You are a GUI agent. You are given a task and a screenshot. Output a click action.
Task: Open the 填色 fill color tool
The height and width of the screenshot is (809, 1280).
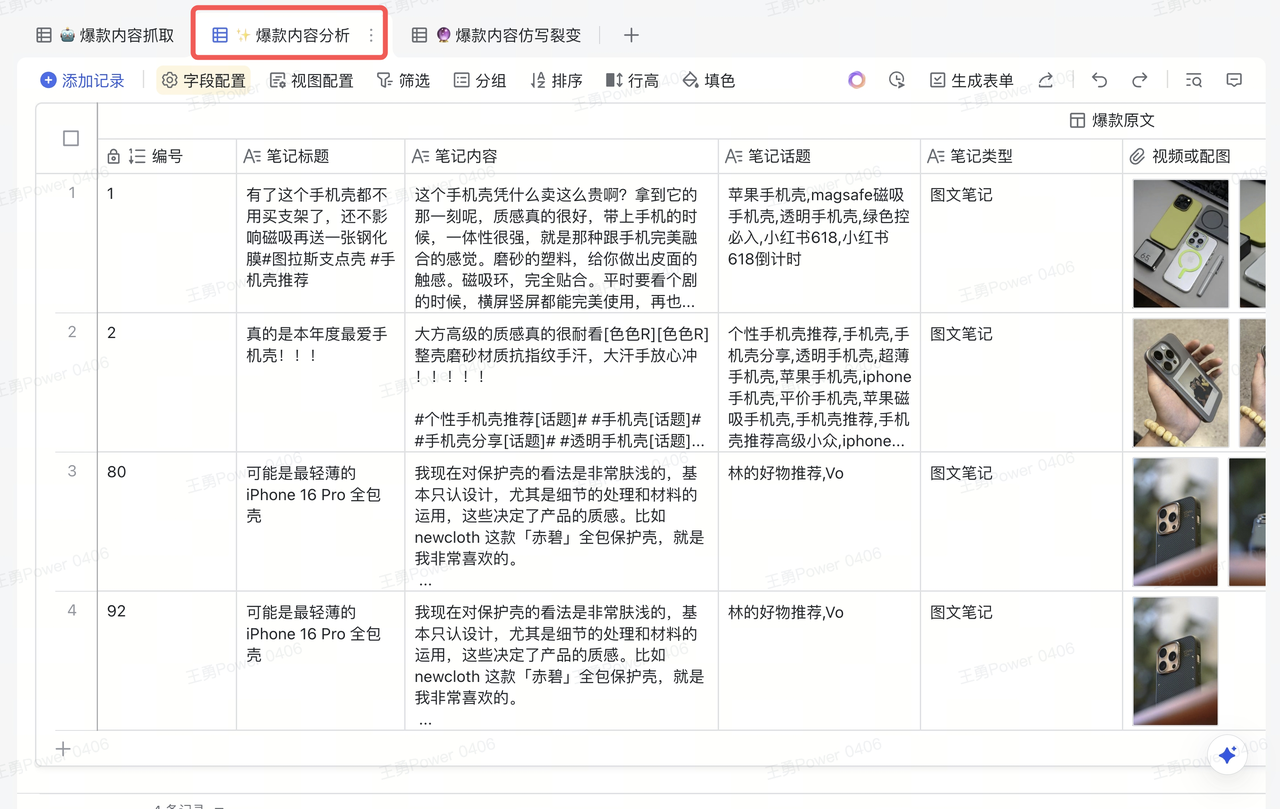click(709, 80)
